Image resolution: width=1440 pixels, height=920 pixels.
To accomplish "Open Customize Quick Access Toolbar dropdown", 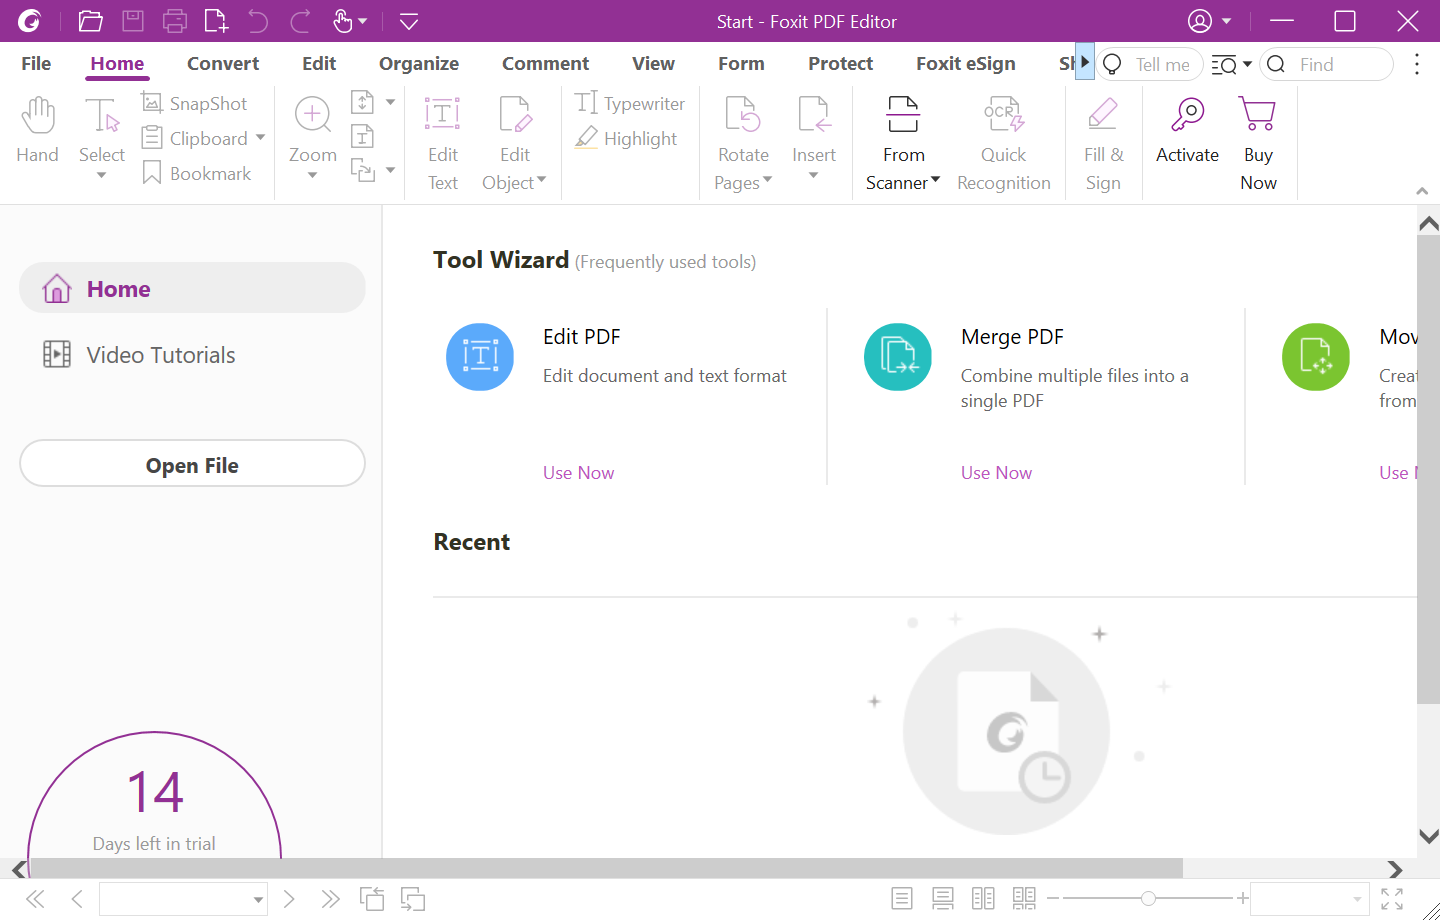I will [x=409, y=21].
